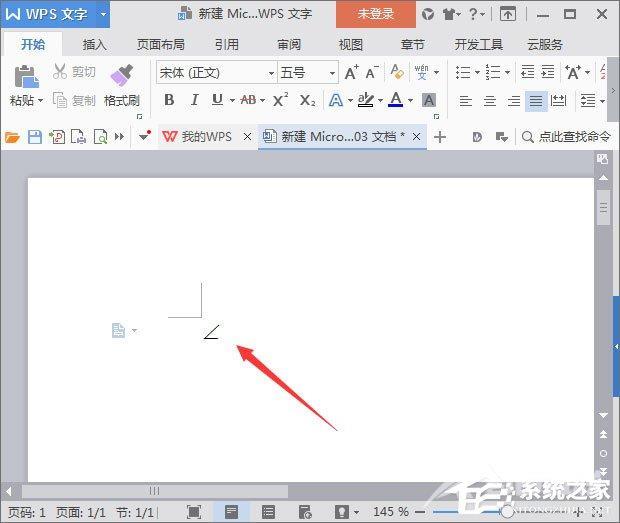The height and width of the screenshot is (523, 620).
Task: Expand more quick access tools chevron
Action: click(119, 137)
